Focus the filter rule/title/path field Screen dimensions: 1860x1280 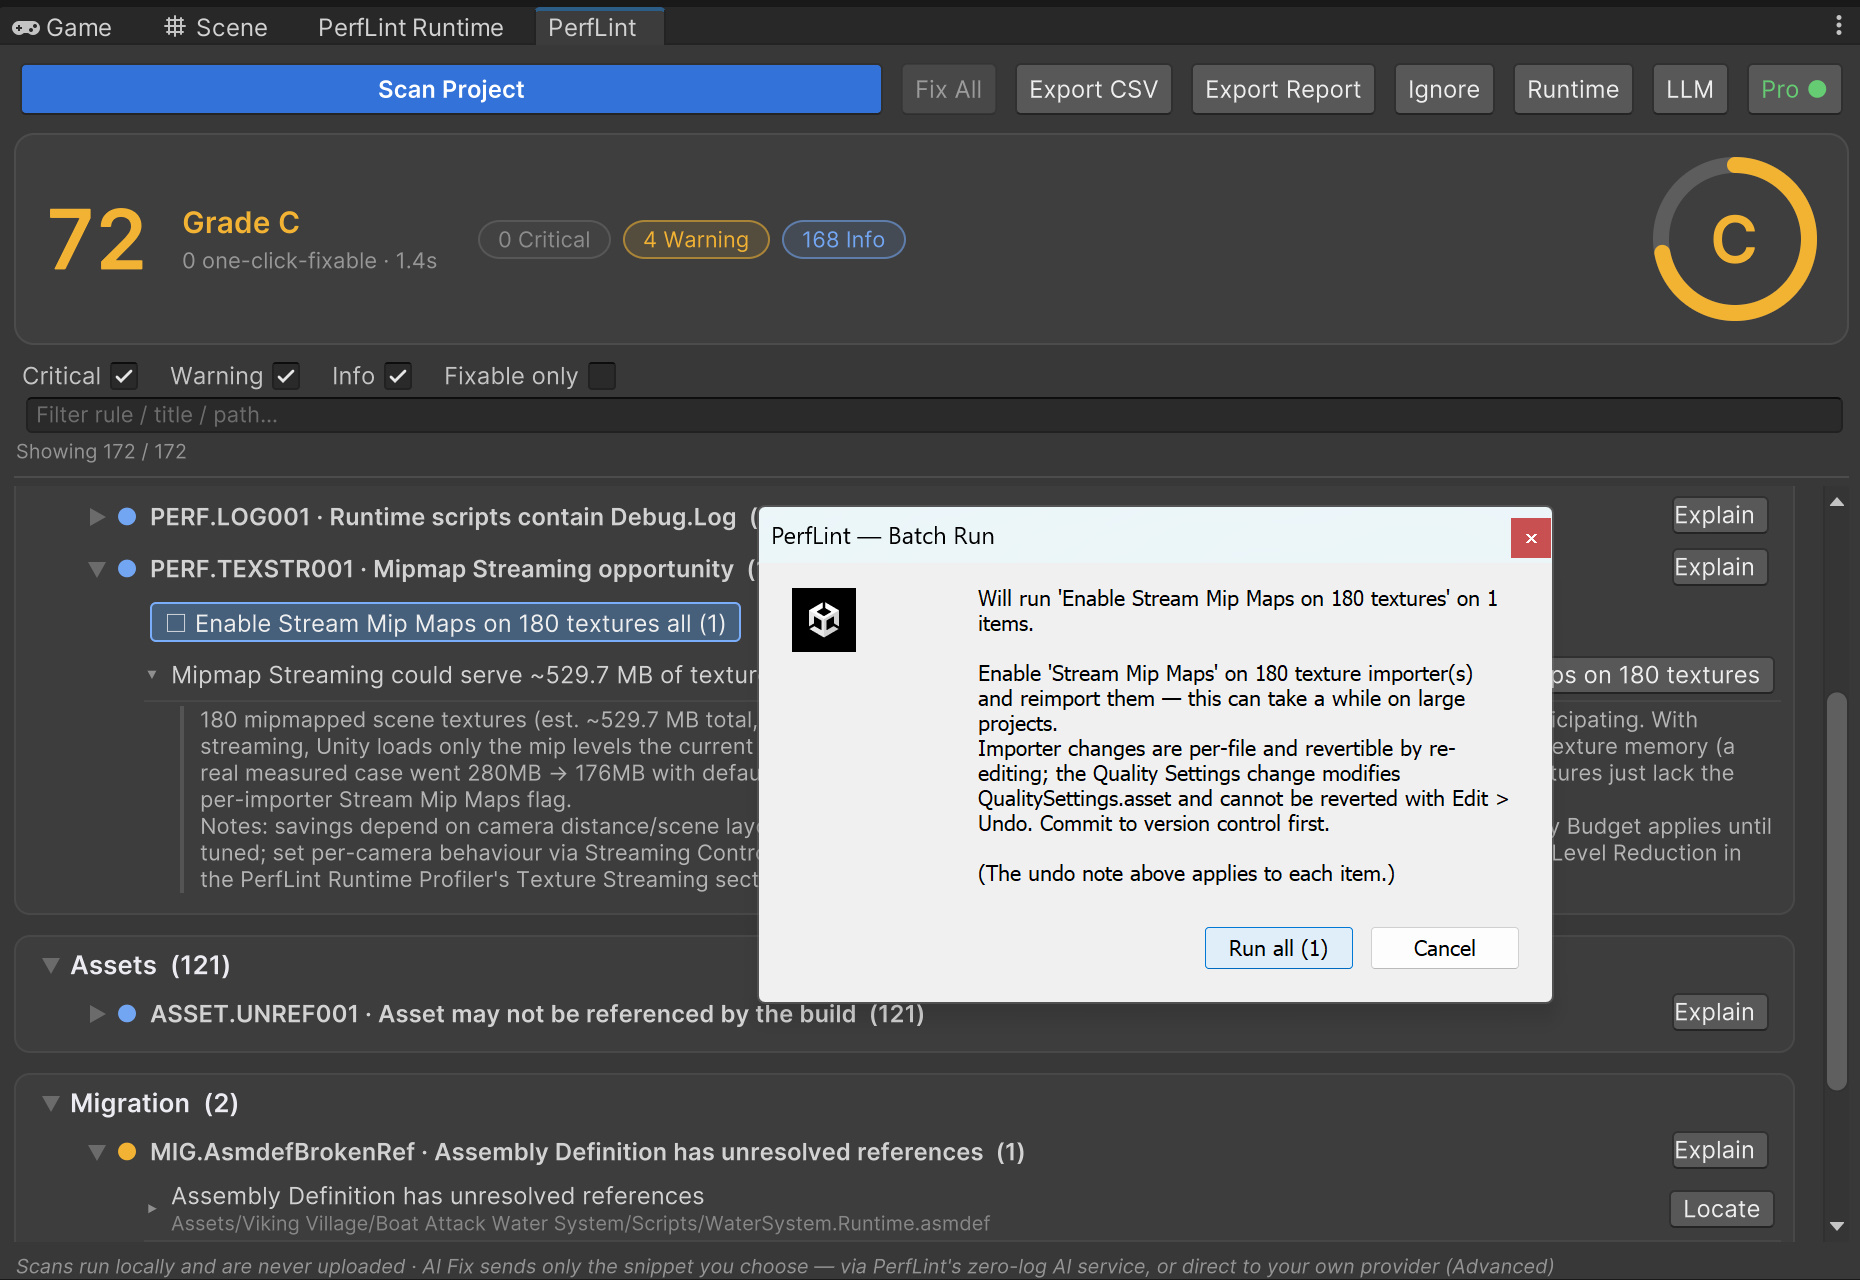pyautogui.click(x=933, y=415)
